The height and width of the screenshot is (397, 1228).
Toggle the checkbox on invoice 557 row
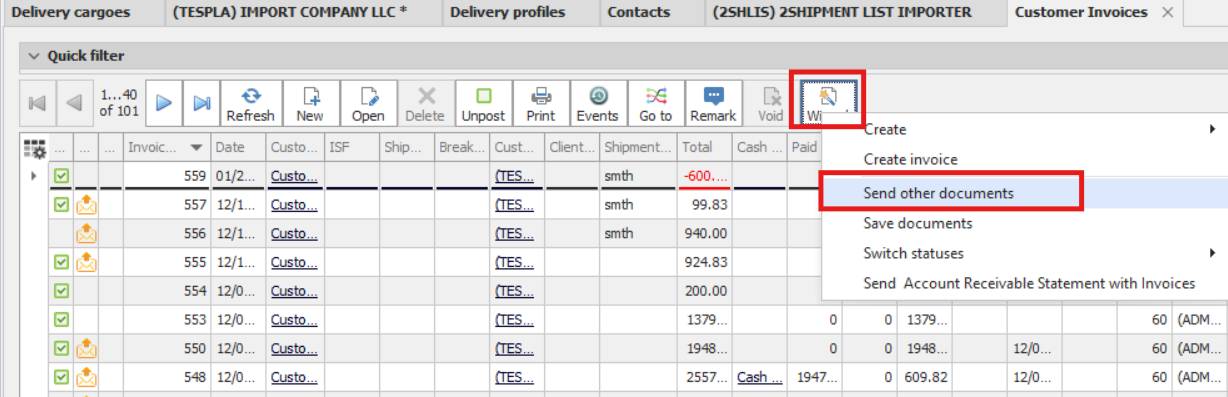point(61,205)
